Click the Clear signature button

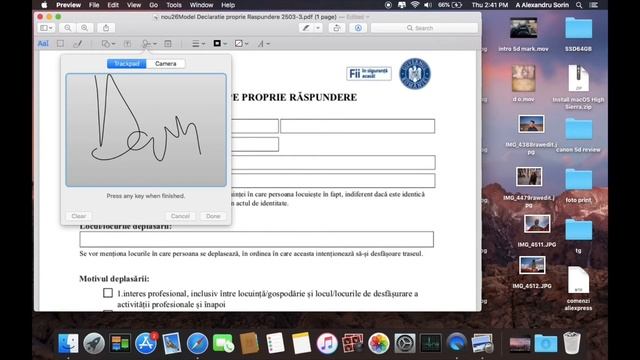pyautogui.click(x=79, y=216)
